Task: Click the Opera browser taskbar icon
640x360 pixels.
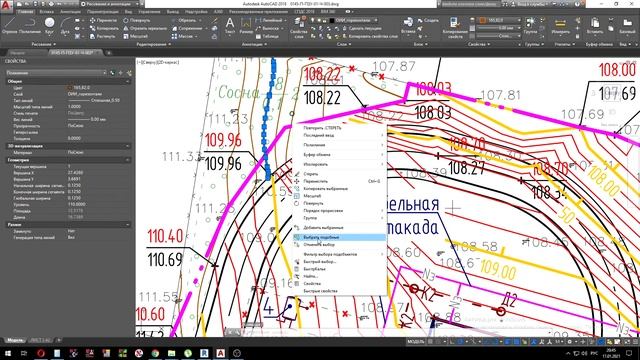Action: 40,353
